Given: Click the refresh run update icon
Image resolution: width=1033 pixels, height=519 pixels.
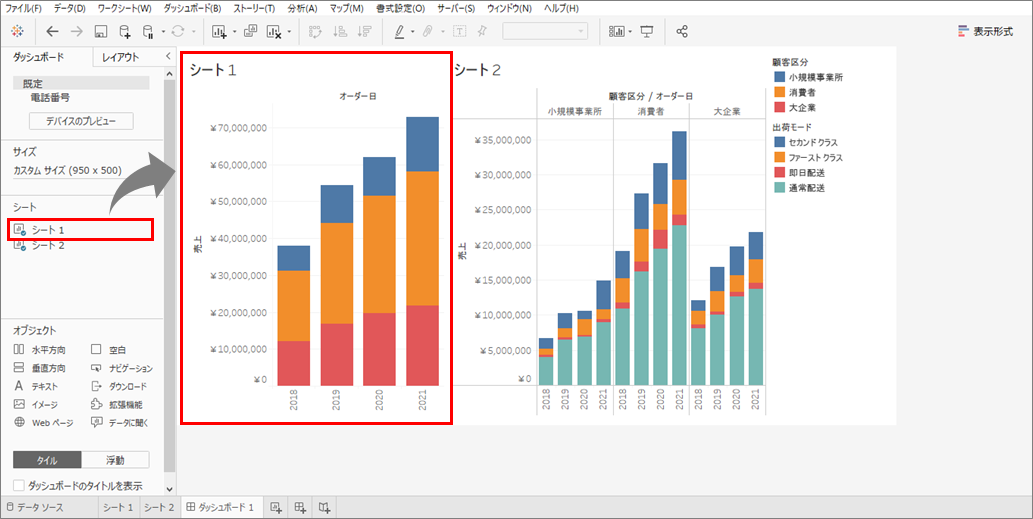Looking at the screenshot, I should (177, 31).
